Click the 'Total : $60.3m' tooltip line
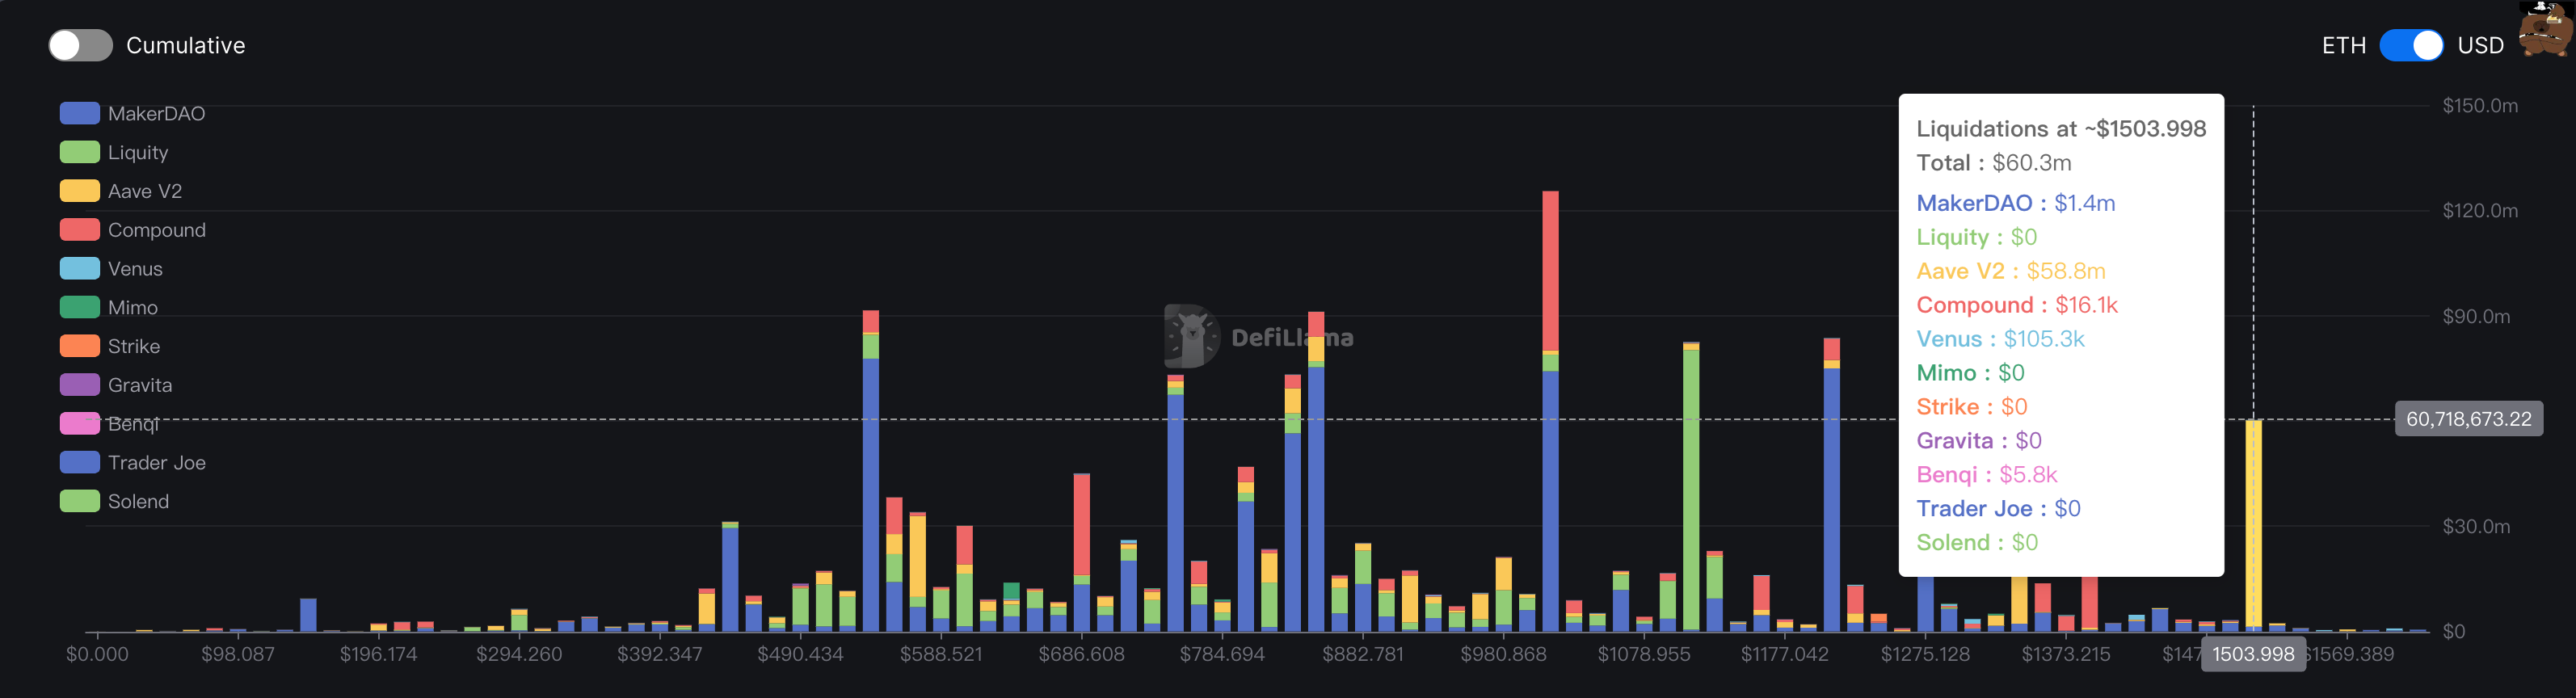 [1993, 163]
